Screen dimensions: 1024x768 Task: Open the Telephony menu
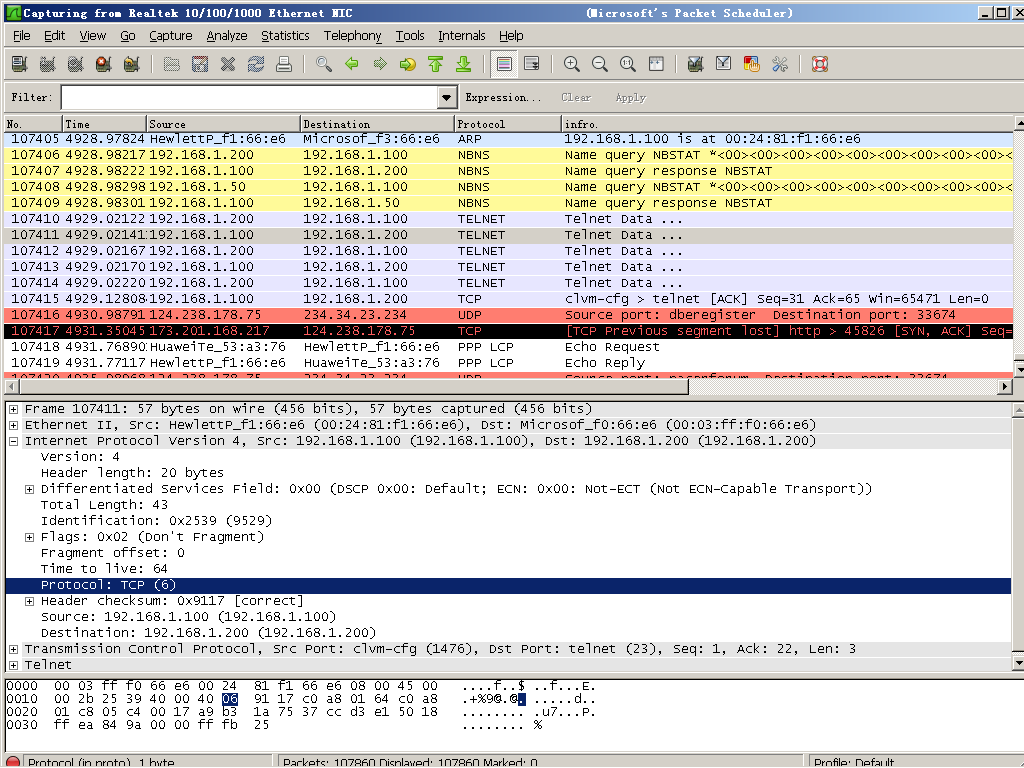click(352, 36)
